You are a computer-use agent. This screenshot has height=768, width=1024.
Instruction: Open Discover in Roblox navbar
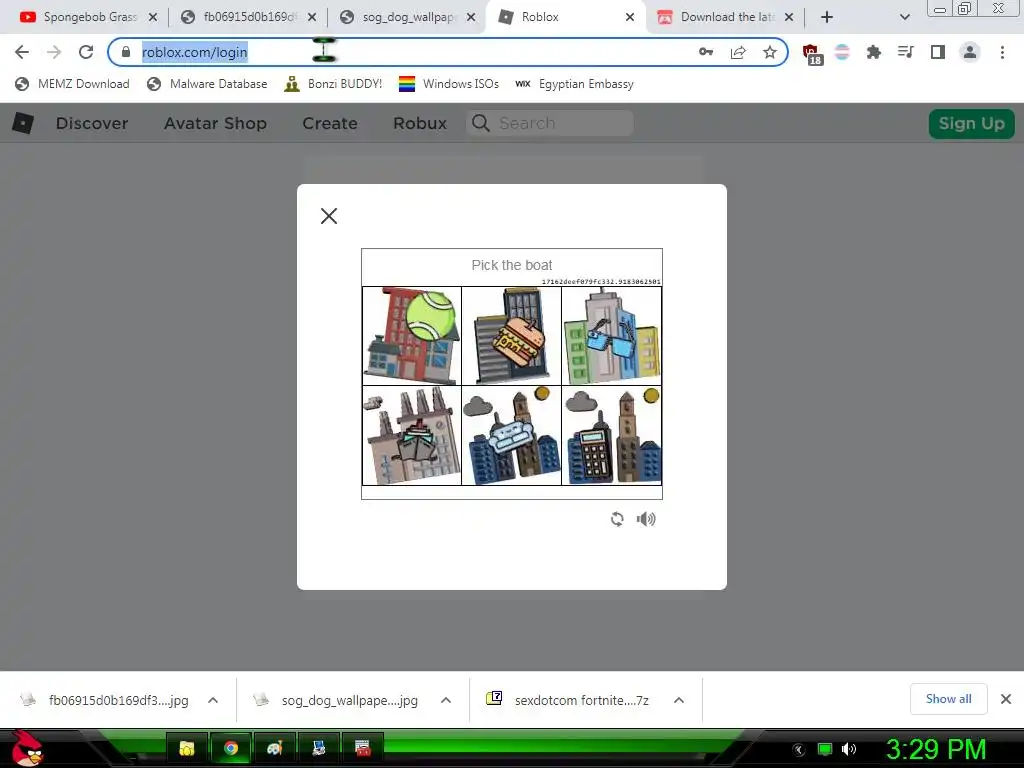(x=92, y=123)
